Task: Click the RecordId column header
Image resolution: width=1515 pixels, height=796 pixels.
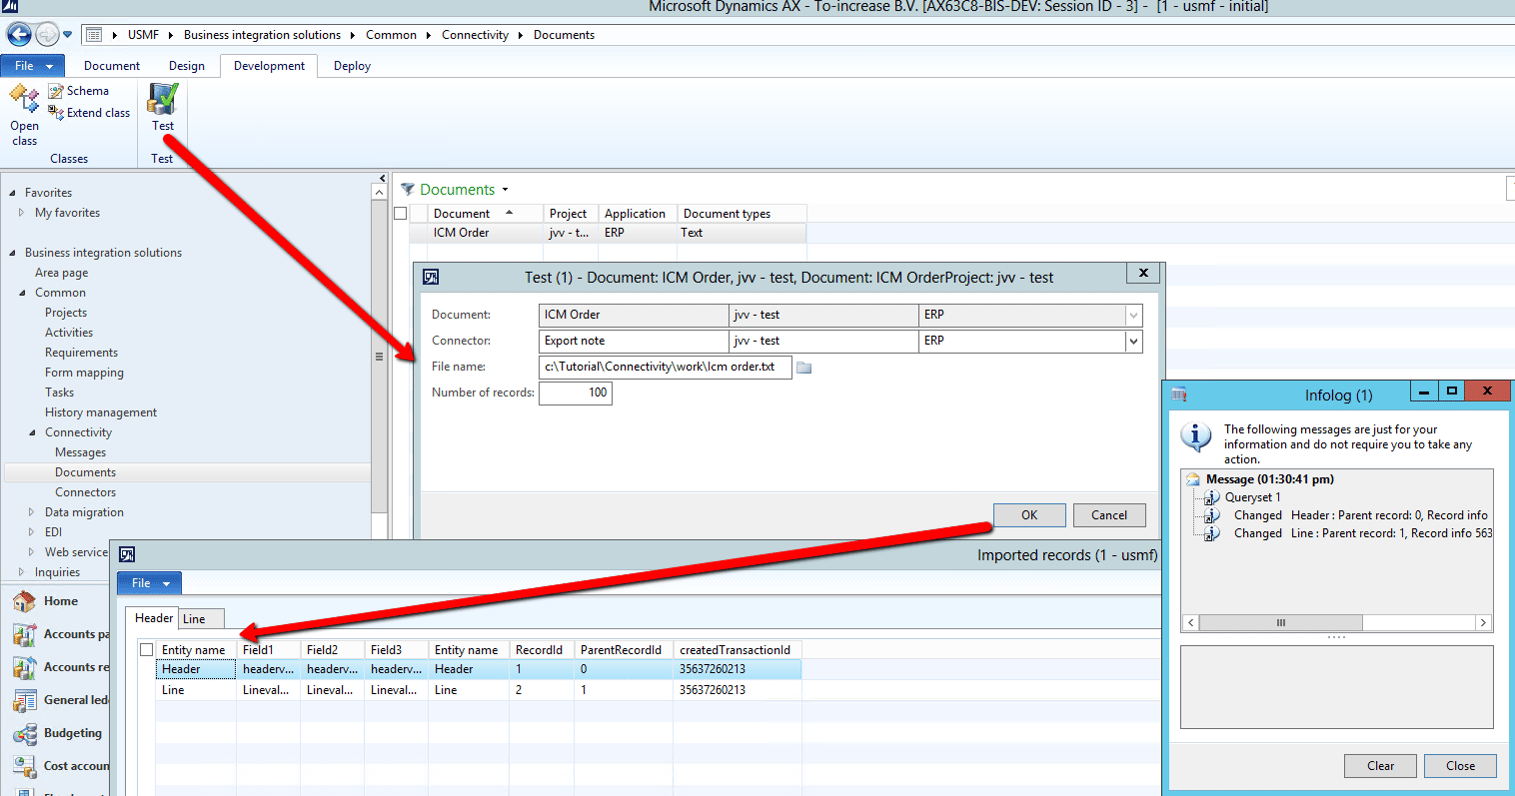Action: click(541, 650)
